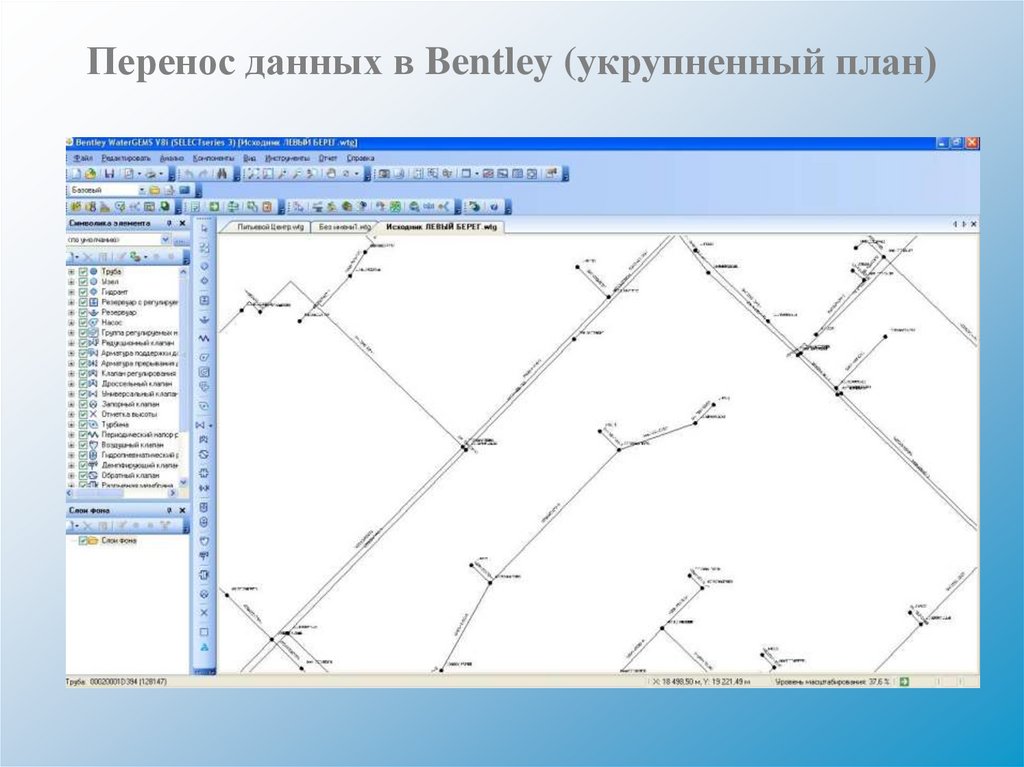This screenshot has width=1024, height=767.
Task: Uncheck the Обратный клапан checkbox
Action: coord(83,476)
